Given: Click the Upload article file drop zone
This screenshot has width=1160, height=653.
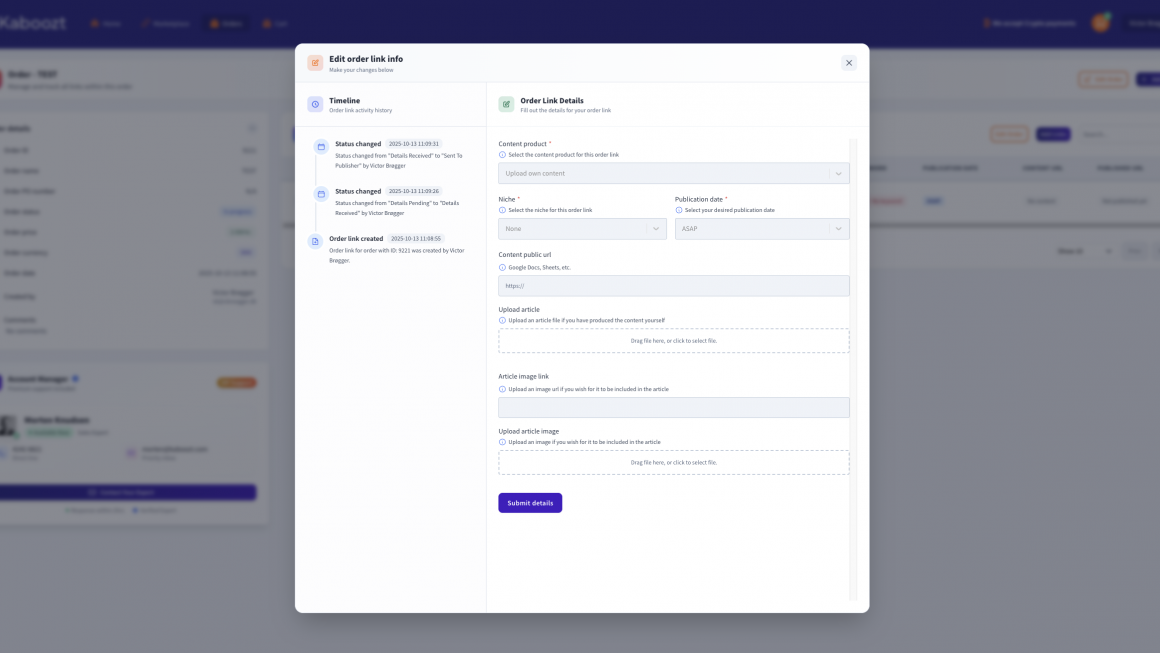Looking at the screenshot, I should (673, 341).
